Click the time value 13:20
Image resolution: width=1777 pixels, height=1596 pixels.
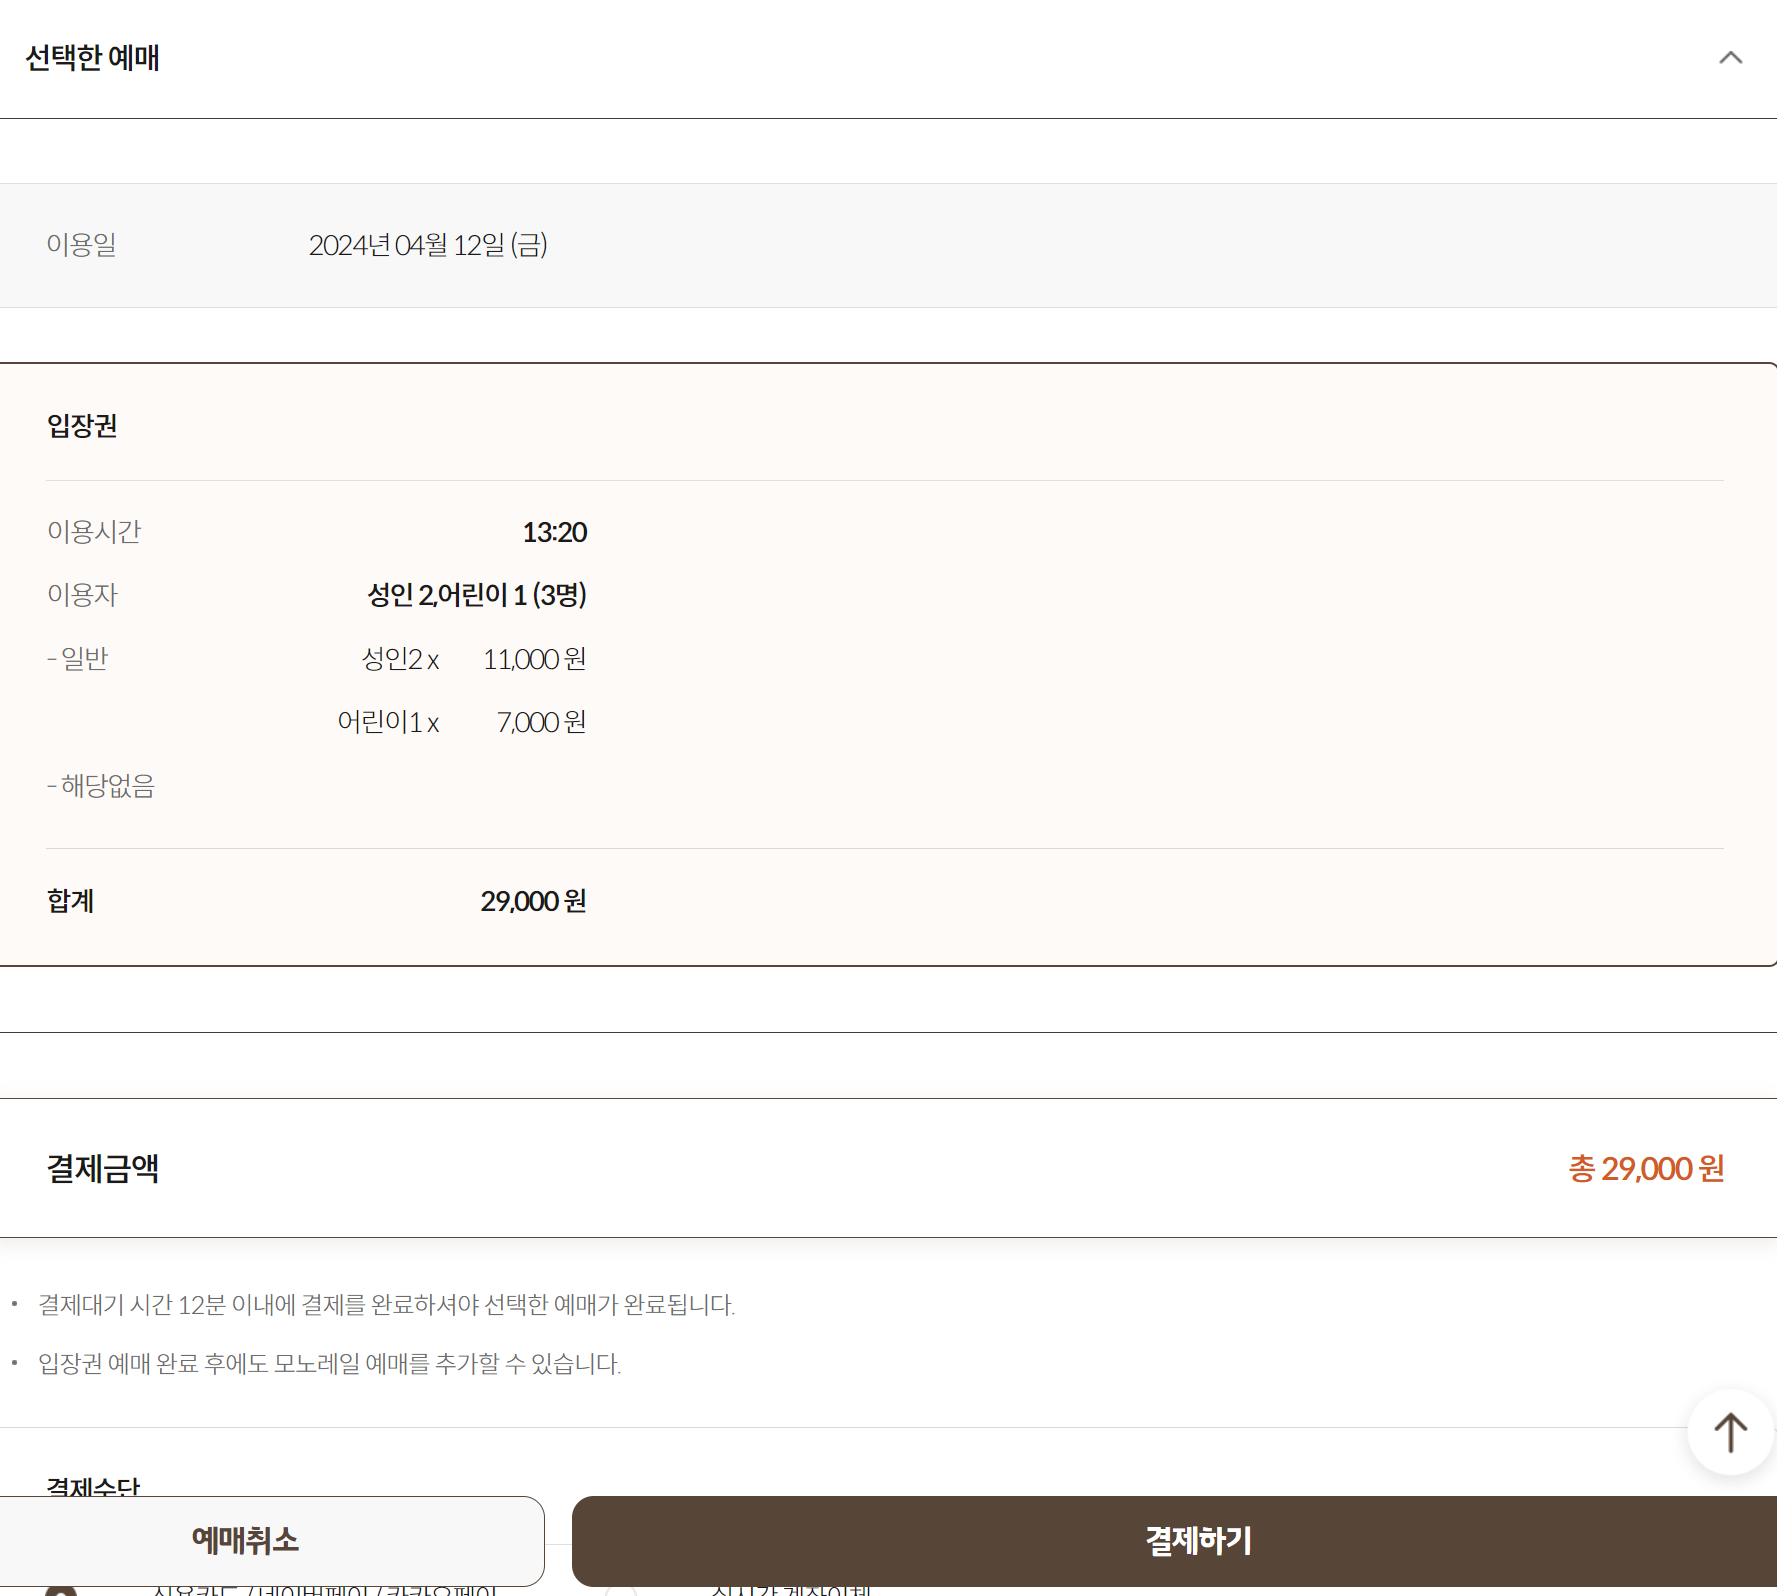555,532
